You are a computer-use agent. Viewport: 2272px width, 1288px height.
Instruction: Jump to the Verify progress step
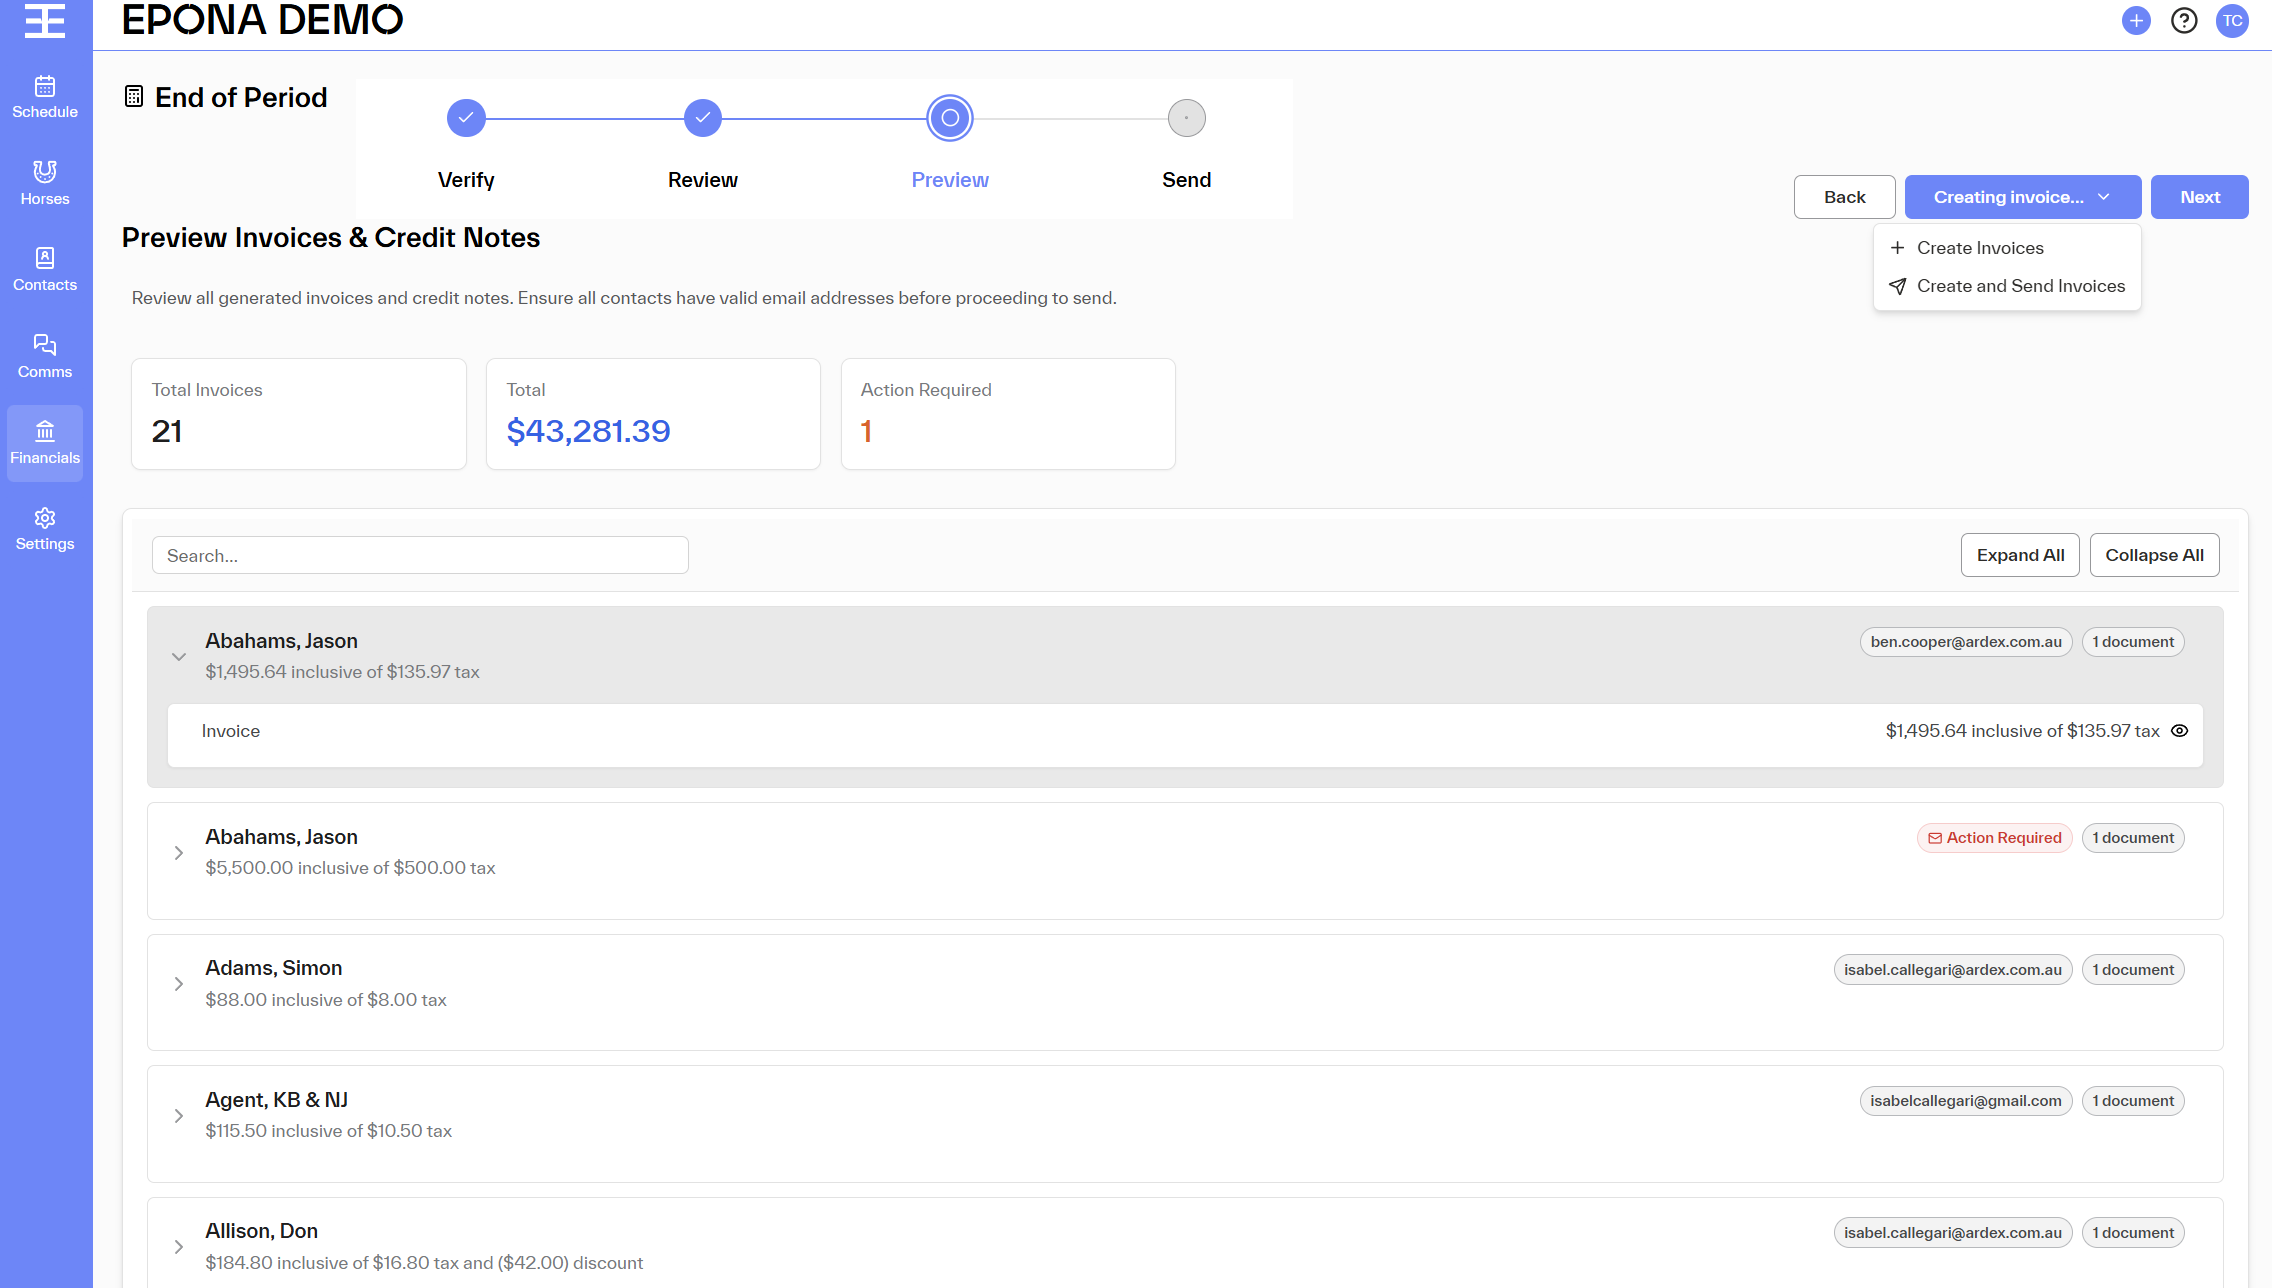point(466,118)
